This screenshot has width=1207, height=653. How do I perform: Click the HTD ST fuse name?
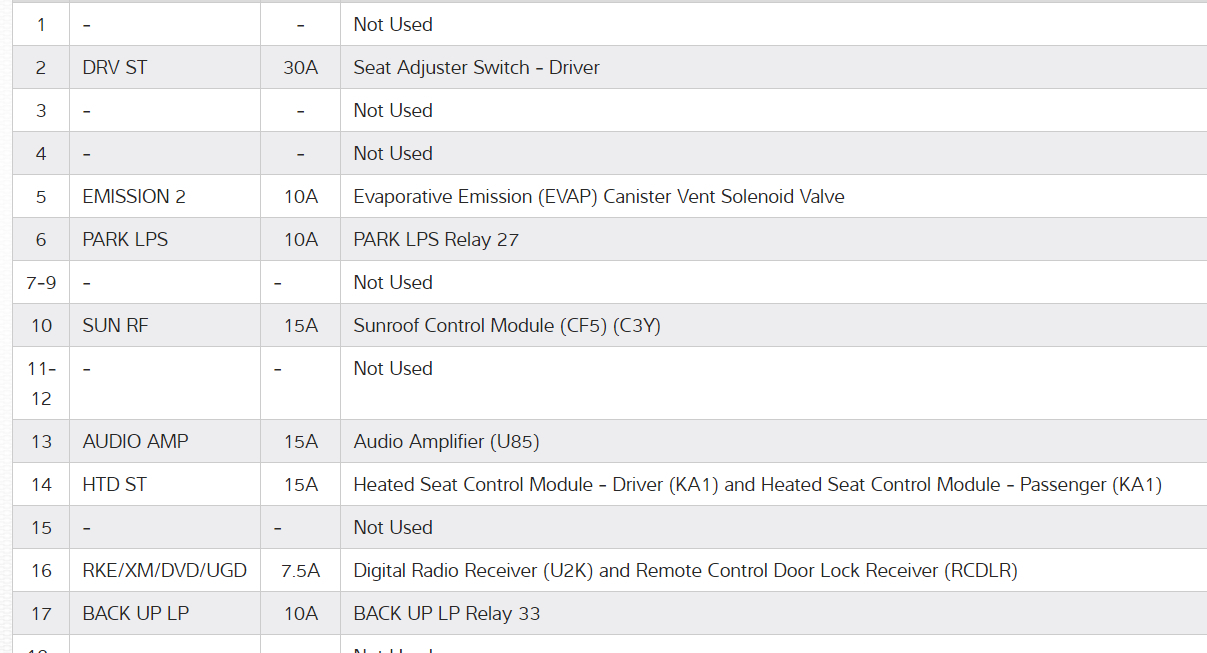tap(114, 485)
